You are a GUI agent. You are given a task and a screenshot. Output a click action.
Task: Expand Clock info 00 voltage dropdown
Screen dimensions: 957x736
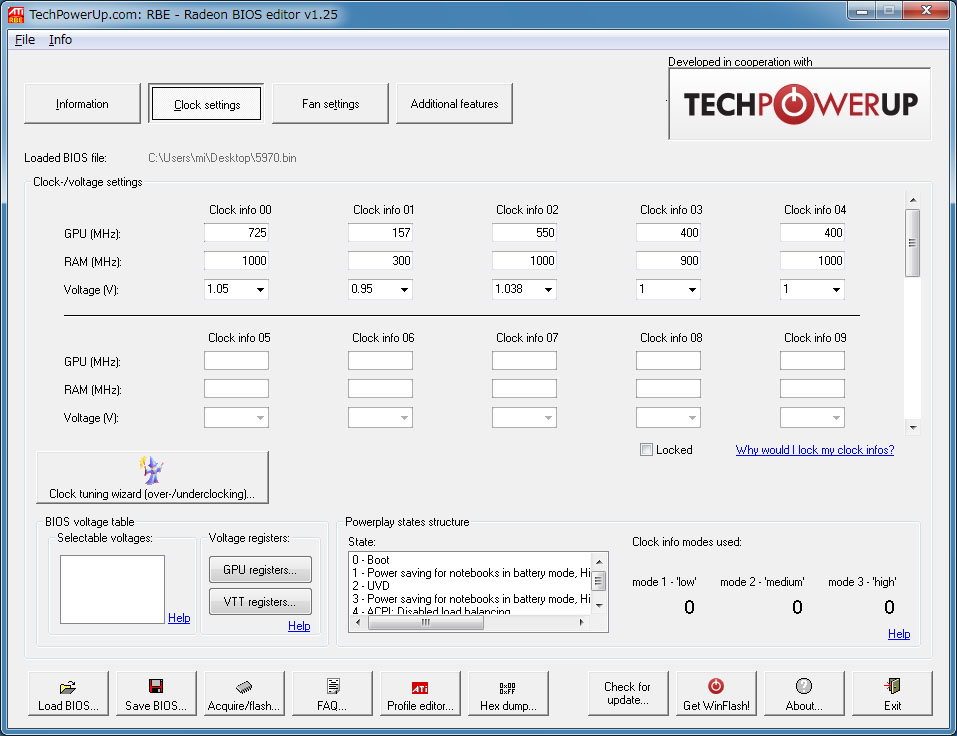click(260, 290)
